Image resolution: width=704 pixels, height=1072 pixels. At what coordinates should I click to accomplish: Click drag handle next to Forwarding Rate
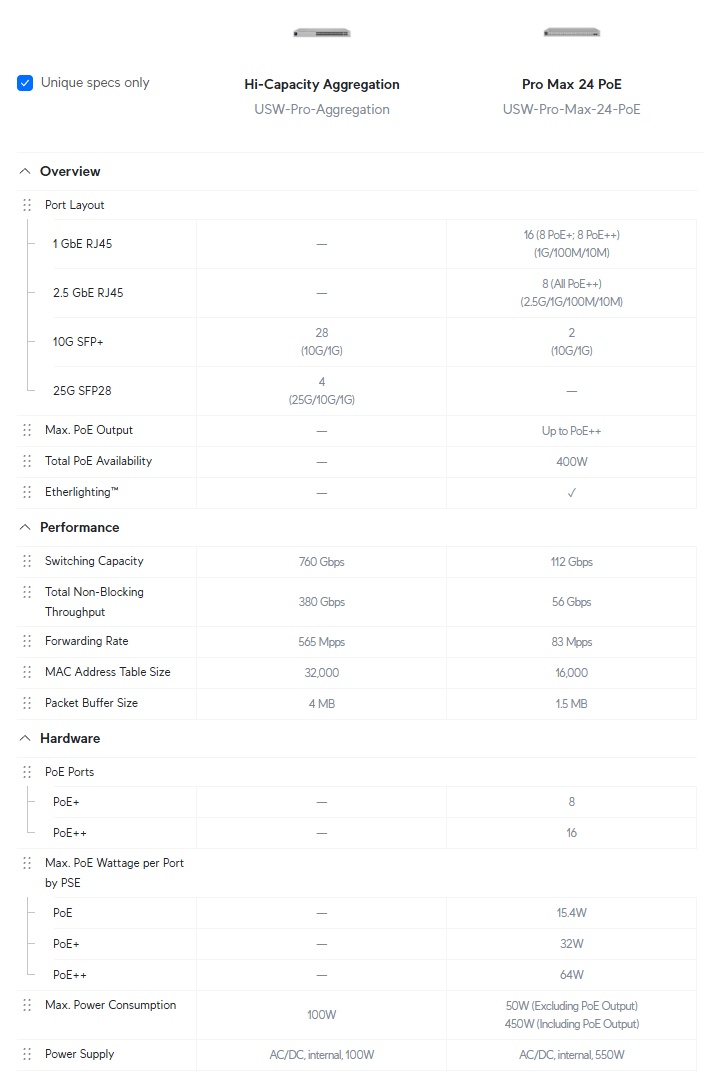point(27,641)
